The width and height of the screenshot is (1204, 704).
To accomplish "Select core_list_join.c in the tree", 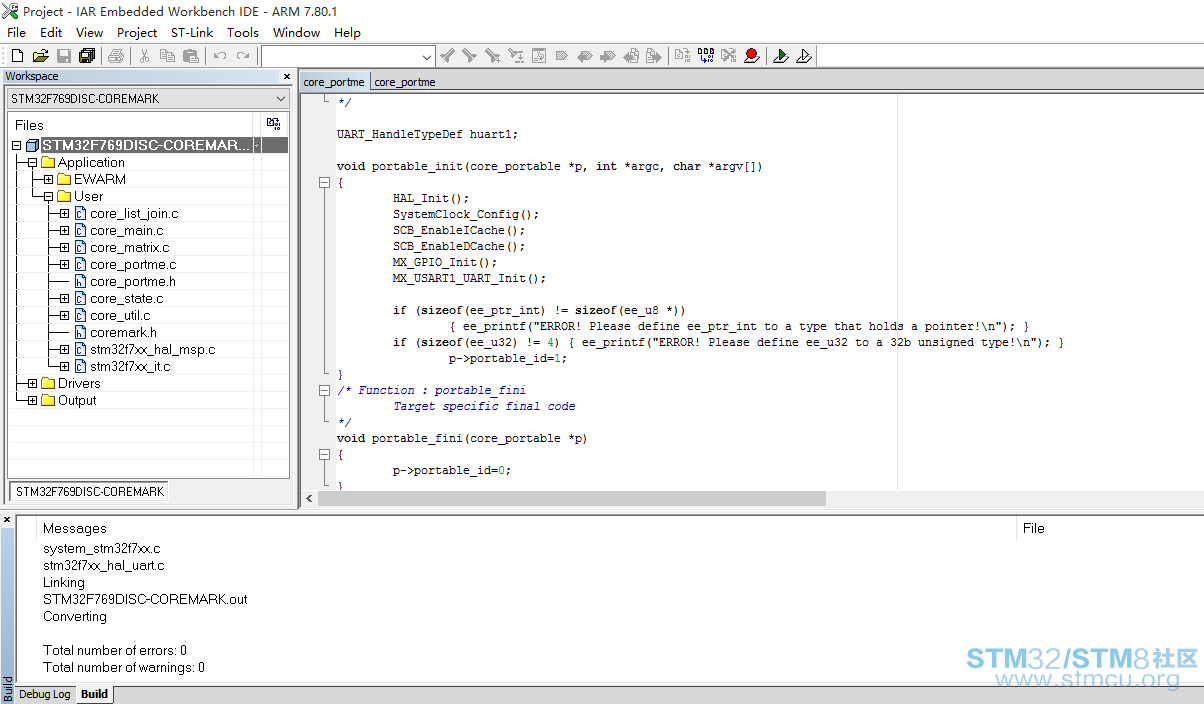I will 134,213.
